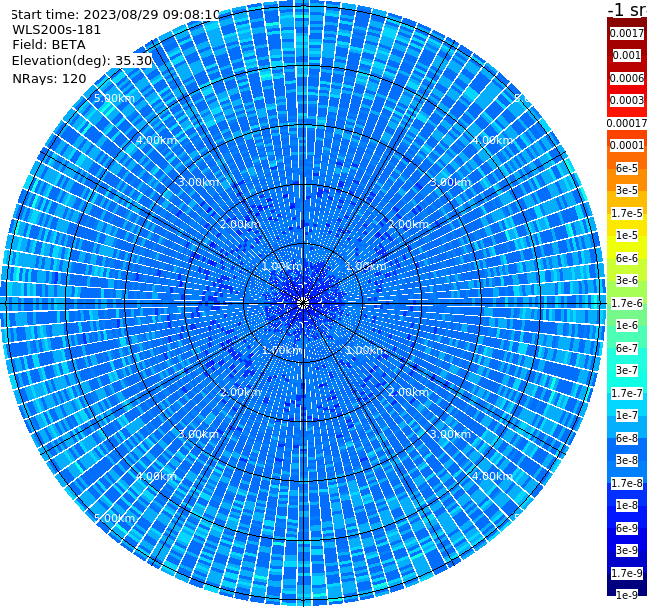Click the 4.00km ring label in upper-right quadrant
Viewport: 647px width, 607px height.
[492, 140]
